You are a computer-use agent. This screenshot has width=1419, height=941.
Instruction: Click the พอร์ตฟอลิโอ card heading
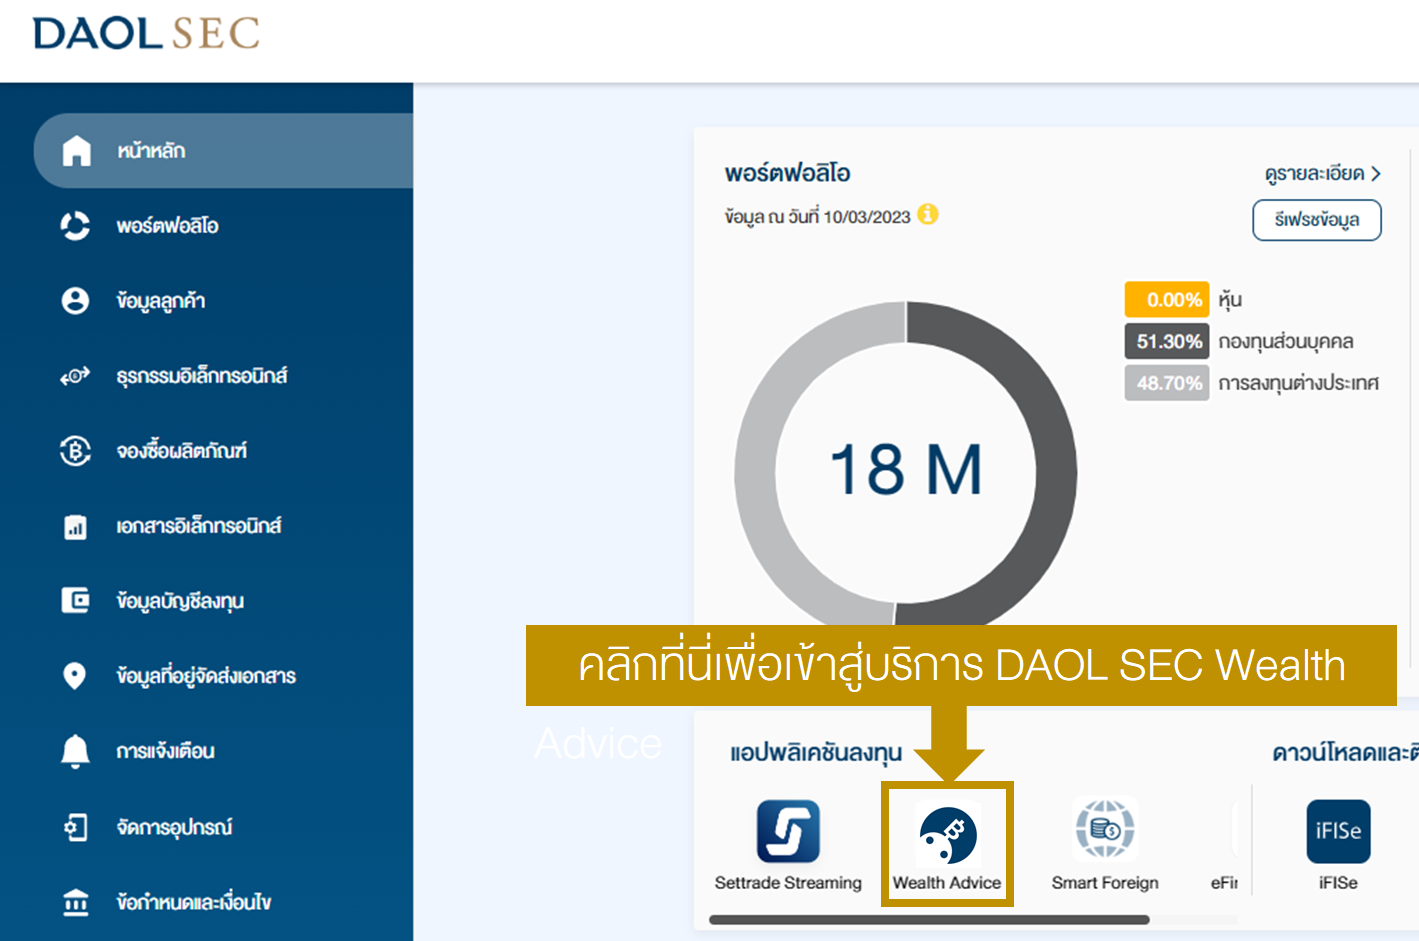point(788,174)
